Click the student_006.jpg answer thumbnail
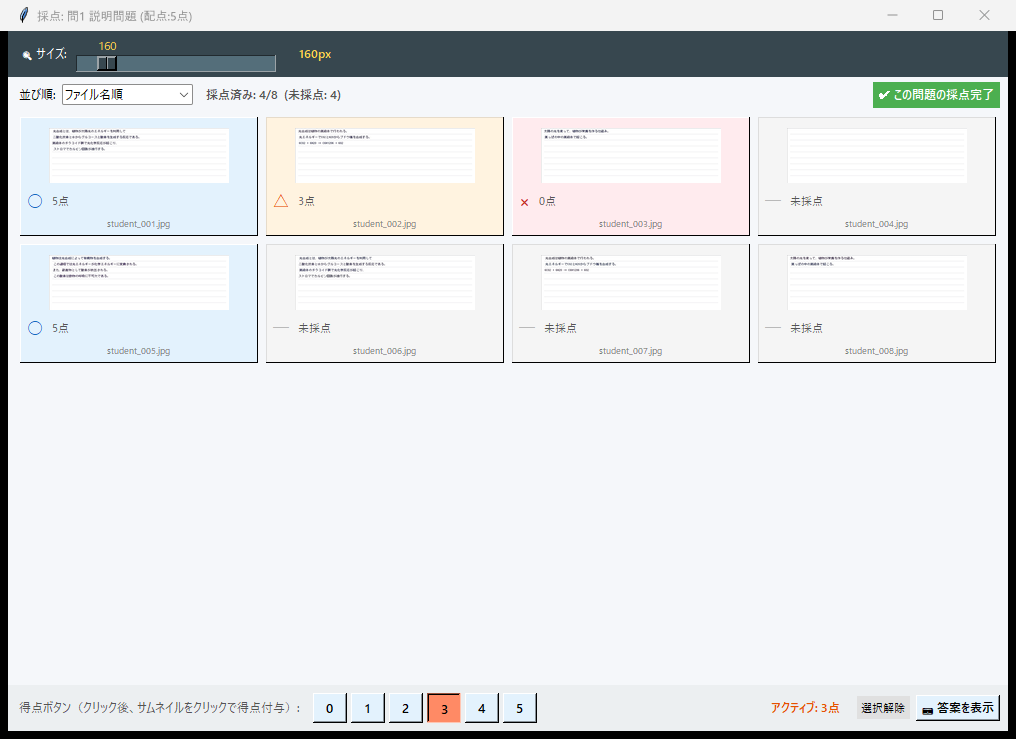The height and width of the screenshot is (739, 1016). (385, 283)
